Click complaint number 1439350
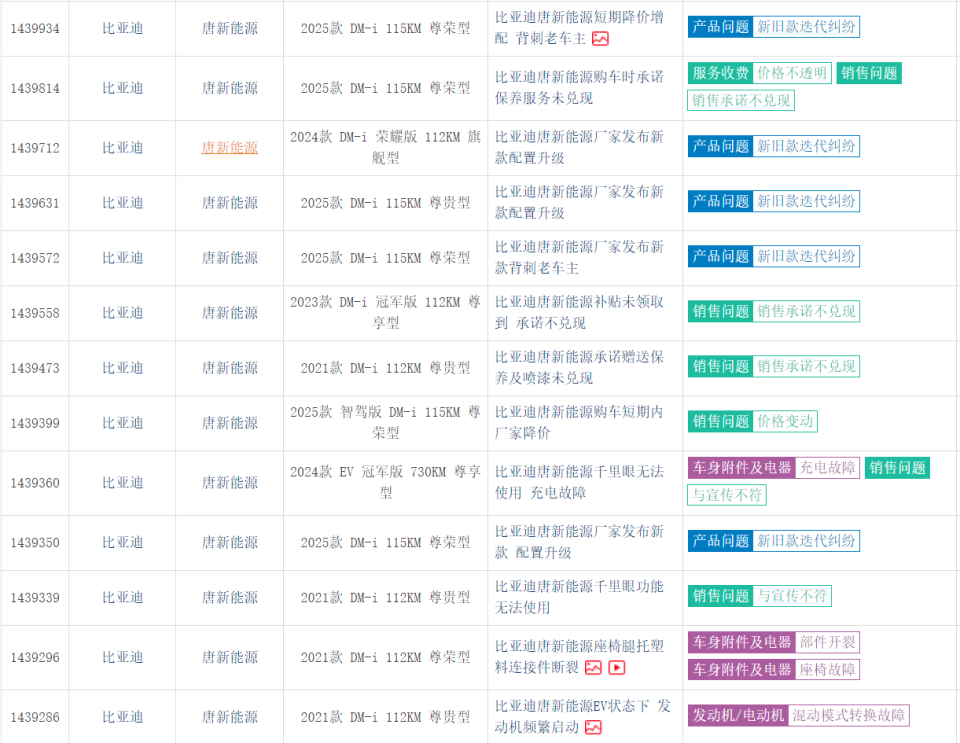 tap(35, 543)
